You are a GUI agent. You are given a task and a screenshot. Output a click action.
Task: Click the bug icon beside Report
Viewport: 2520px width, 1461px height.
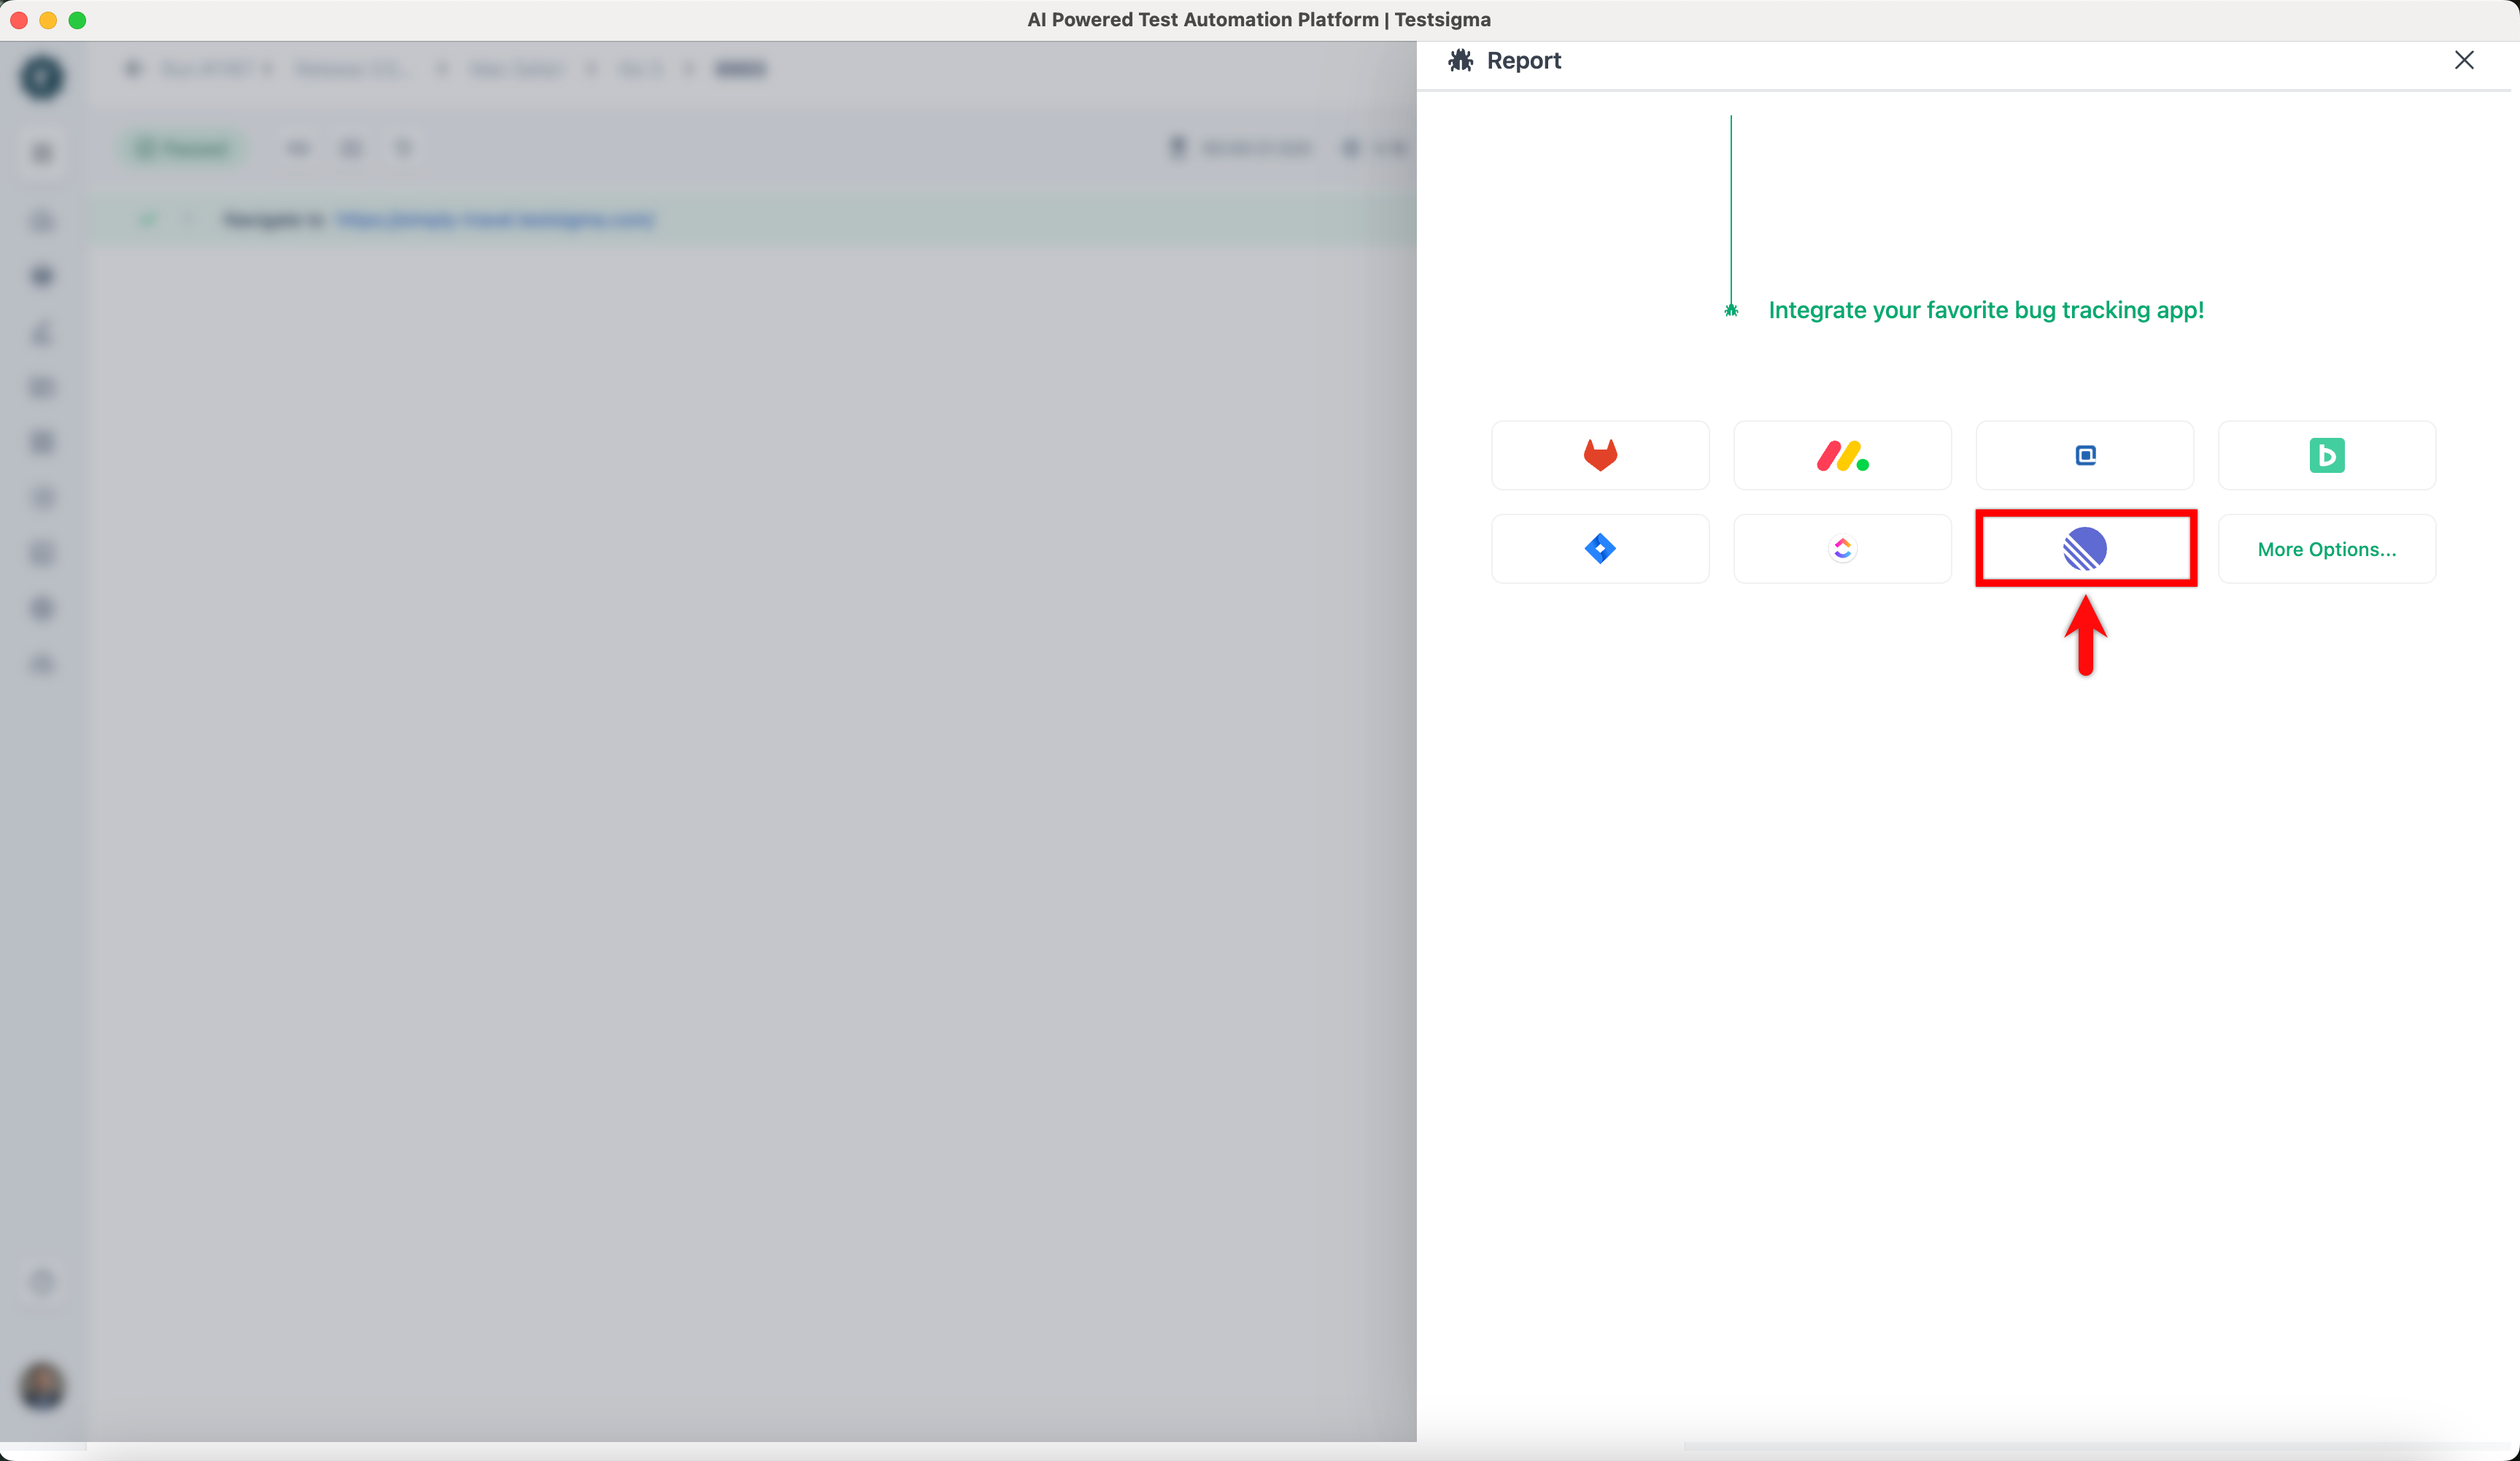[x=1460, y=61]
